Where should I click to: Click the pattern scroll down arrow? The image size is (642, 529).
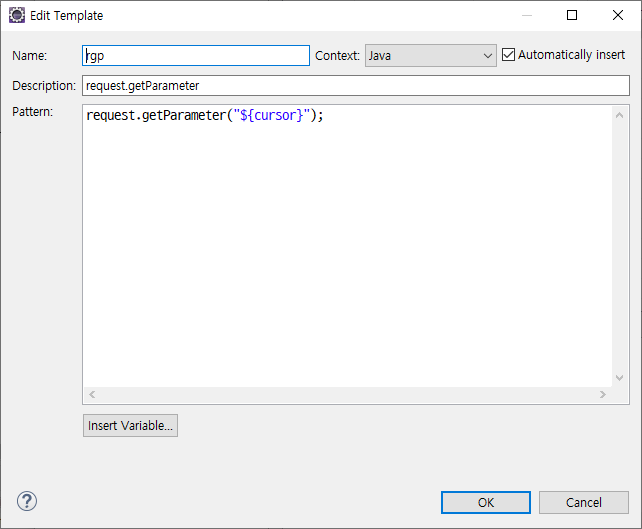(x=619, y=378)
